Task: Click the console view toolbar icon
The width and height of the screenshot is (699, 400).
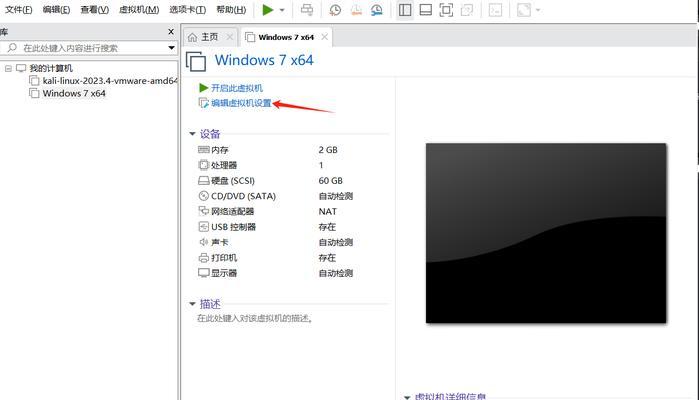Action: (x=495, y=10)
